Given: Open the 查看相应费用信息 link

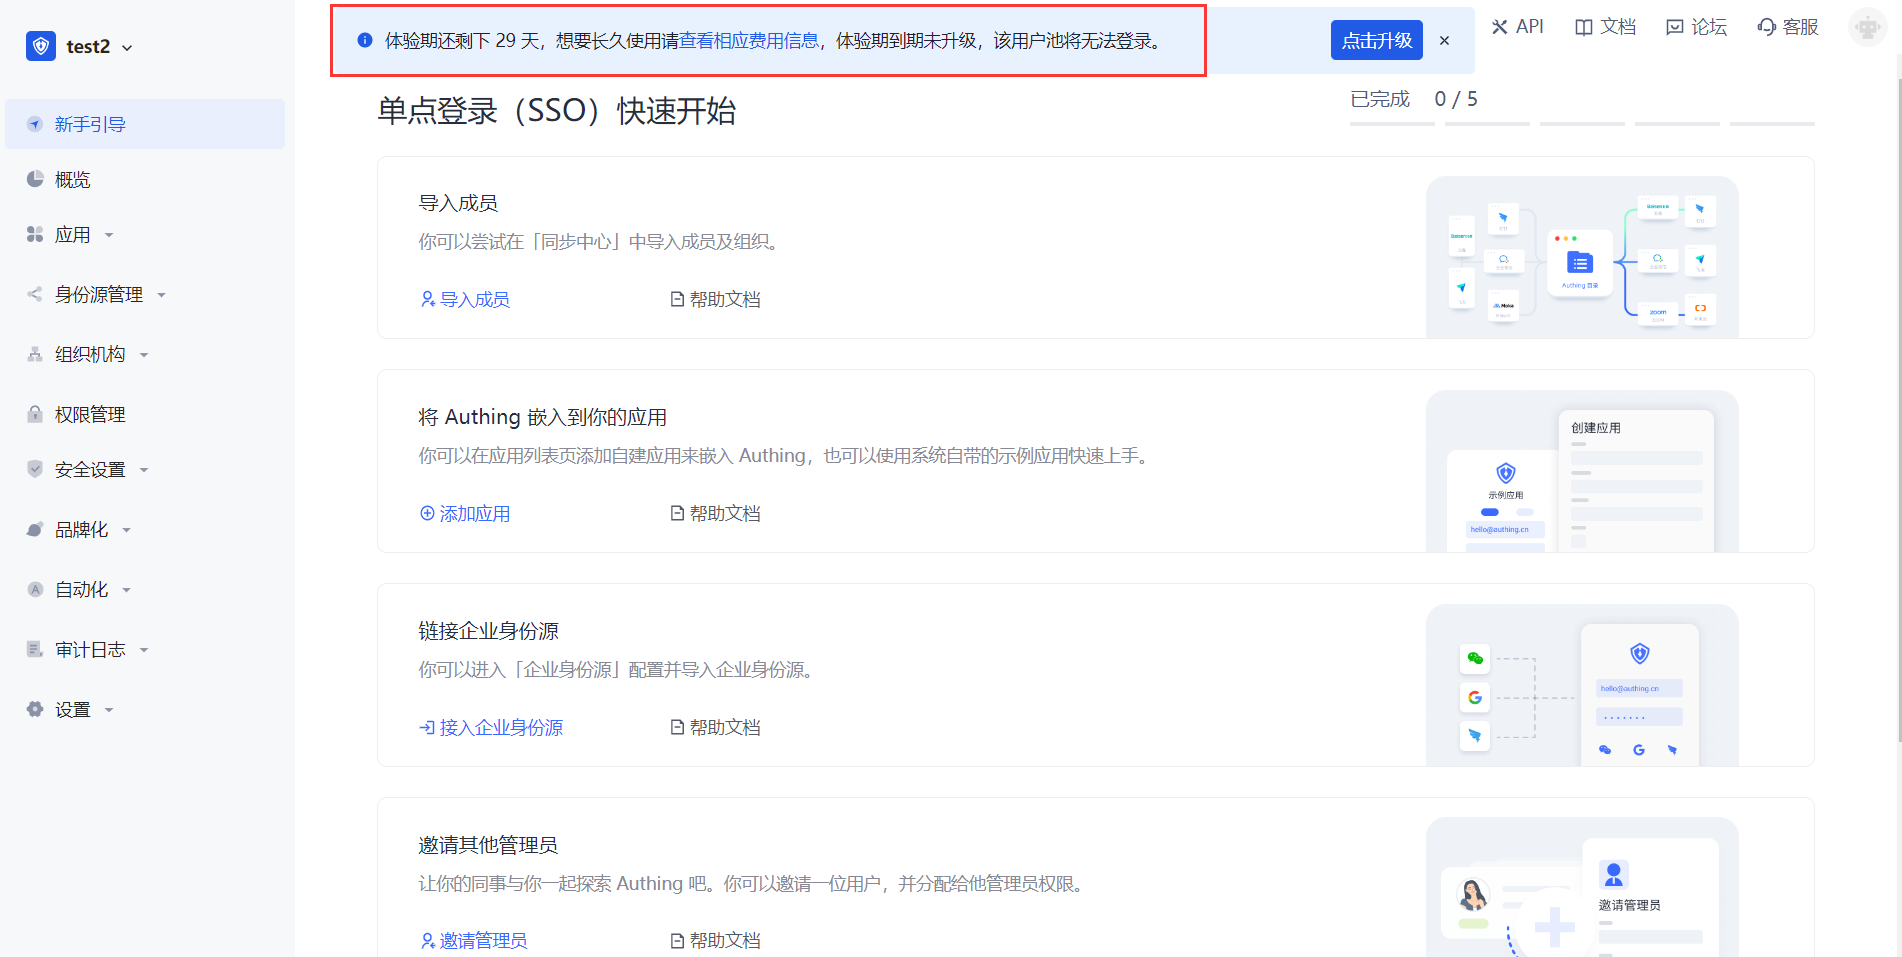Looking at the screenshot, I should coord(748,41).
